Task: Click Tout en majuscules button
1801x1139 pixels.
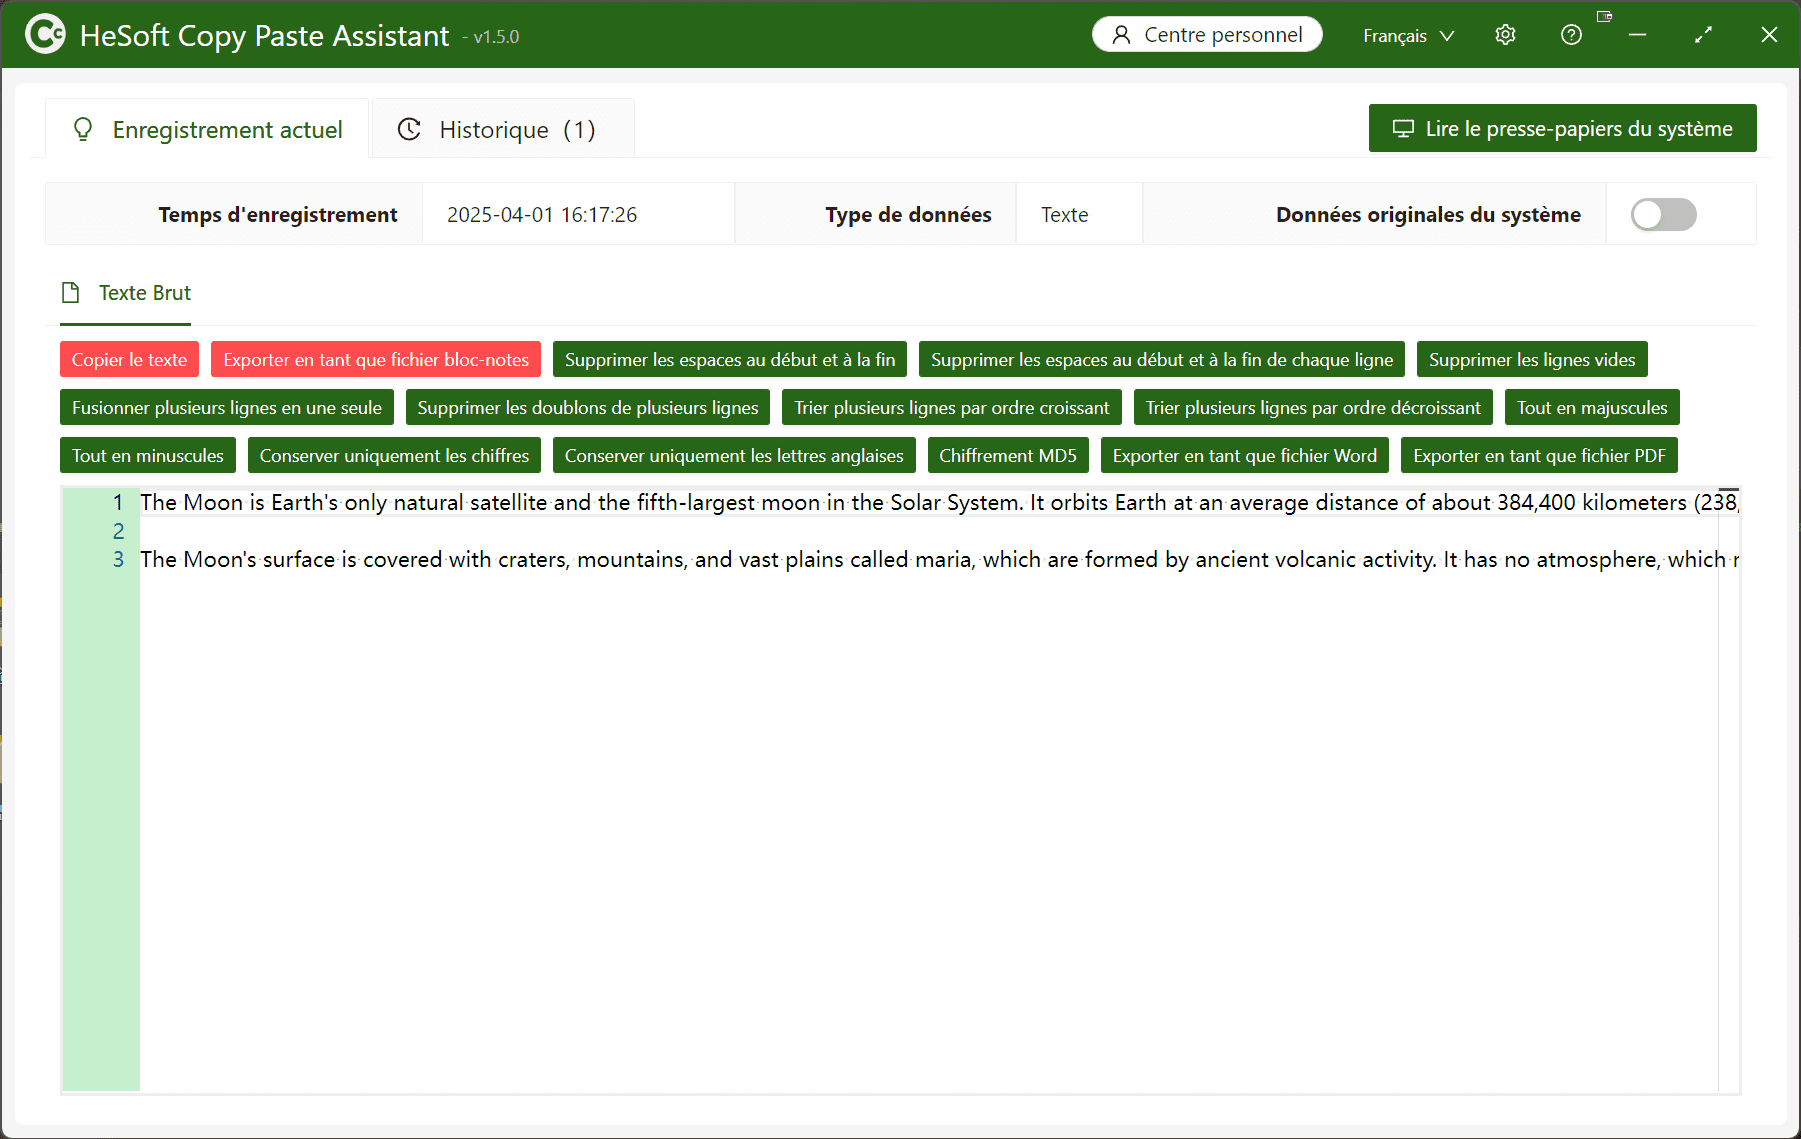Action: coord(1592,407)
